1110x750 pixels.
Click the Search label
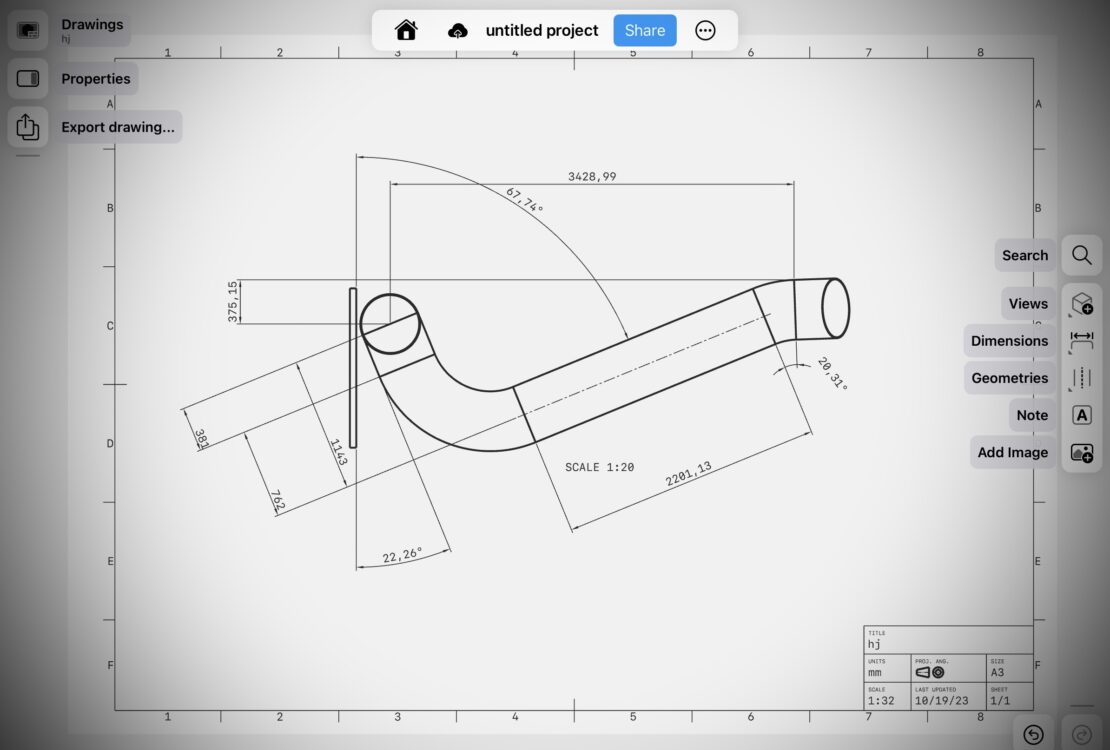click(1024, 255)
